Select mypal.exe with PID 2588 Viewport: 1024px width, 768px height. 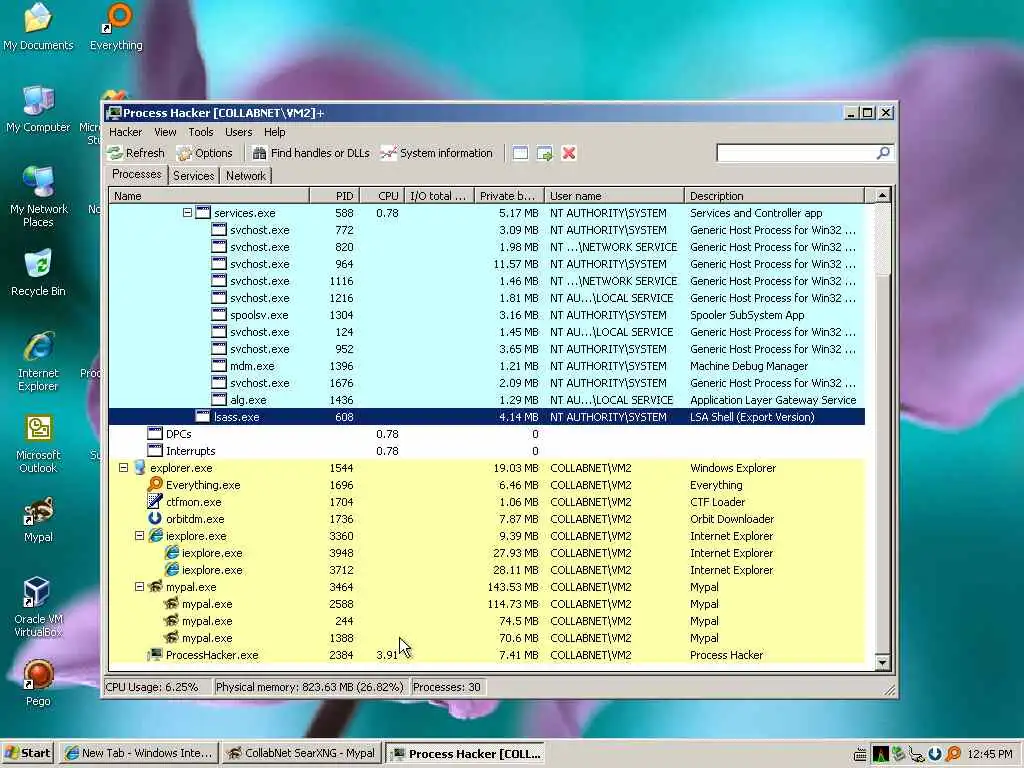pos(487,603)
